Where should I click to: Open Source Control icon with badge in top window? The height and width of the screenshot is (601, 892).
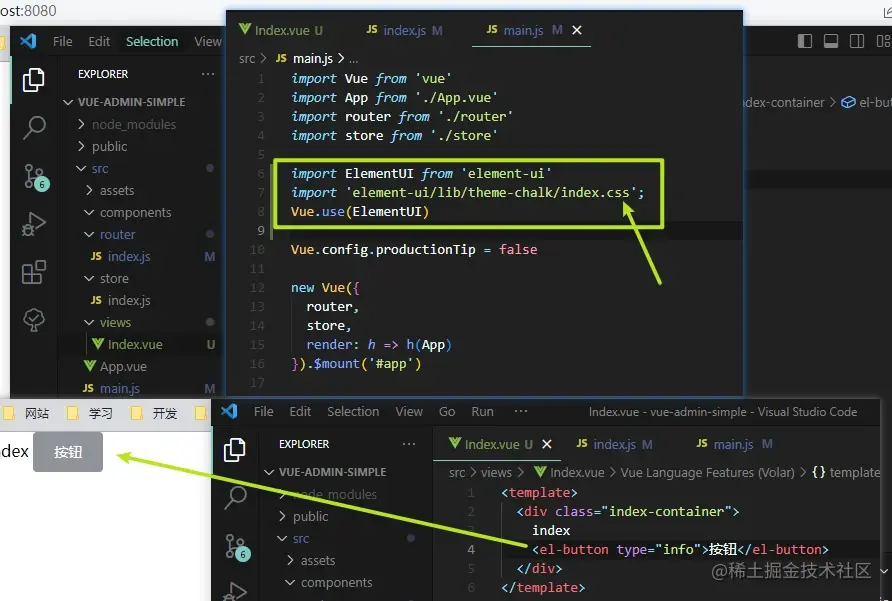36,176
